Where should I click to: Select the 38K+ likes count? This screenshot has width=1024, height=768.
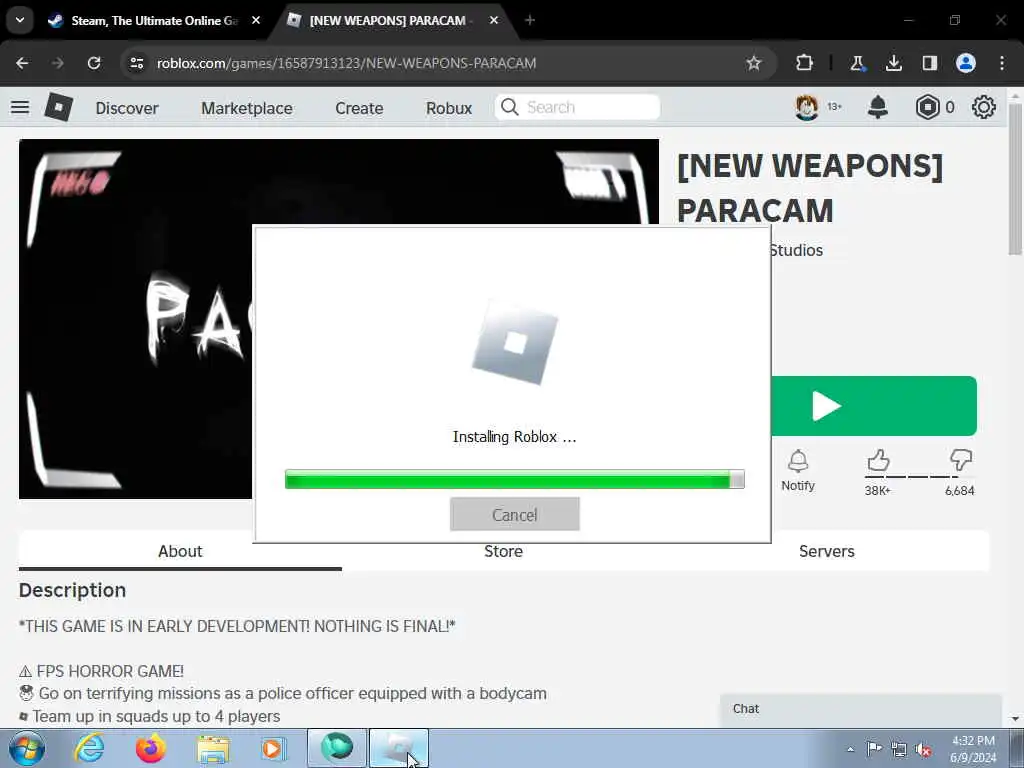click(878, 490)
